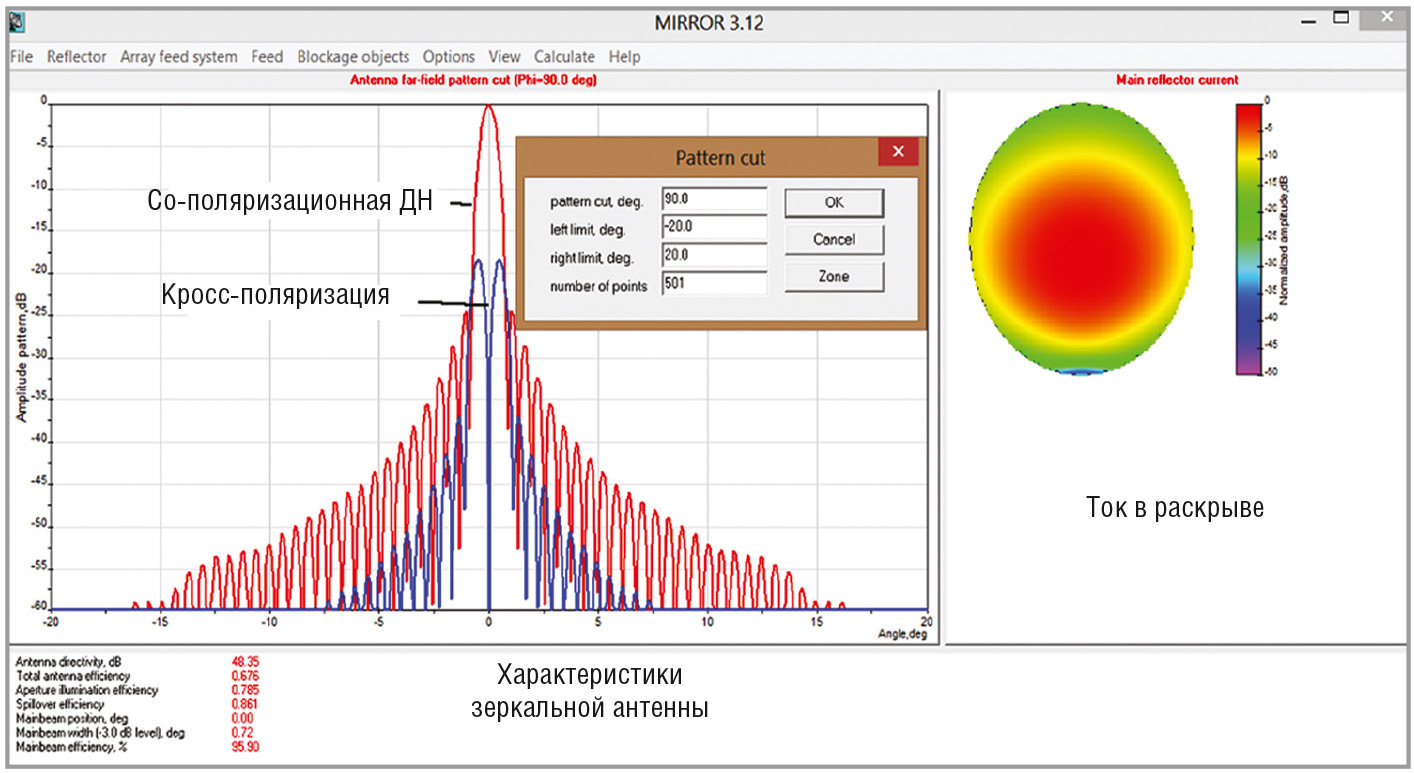Screen dimensions: 1414x773
Task: Click the Zone button
Action: [833, 277]
